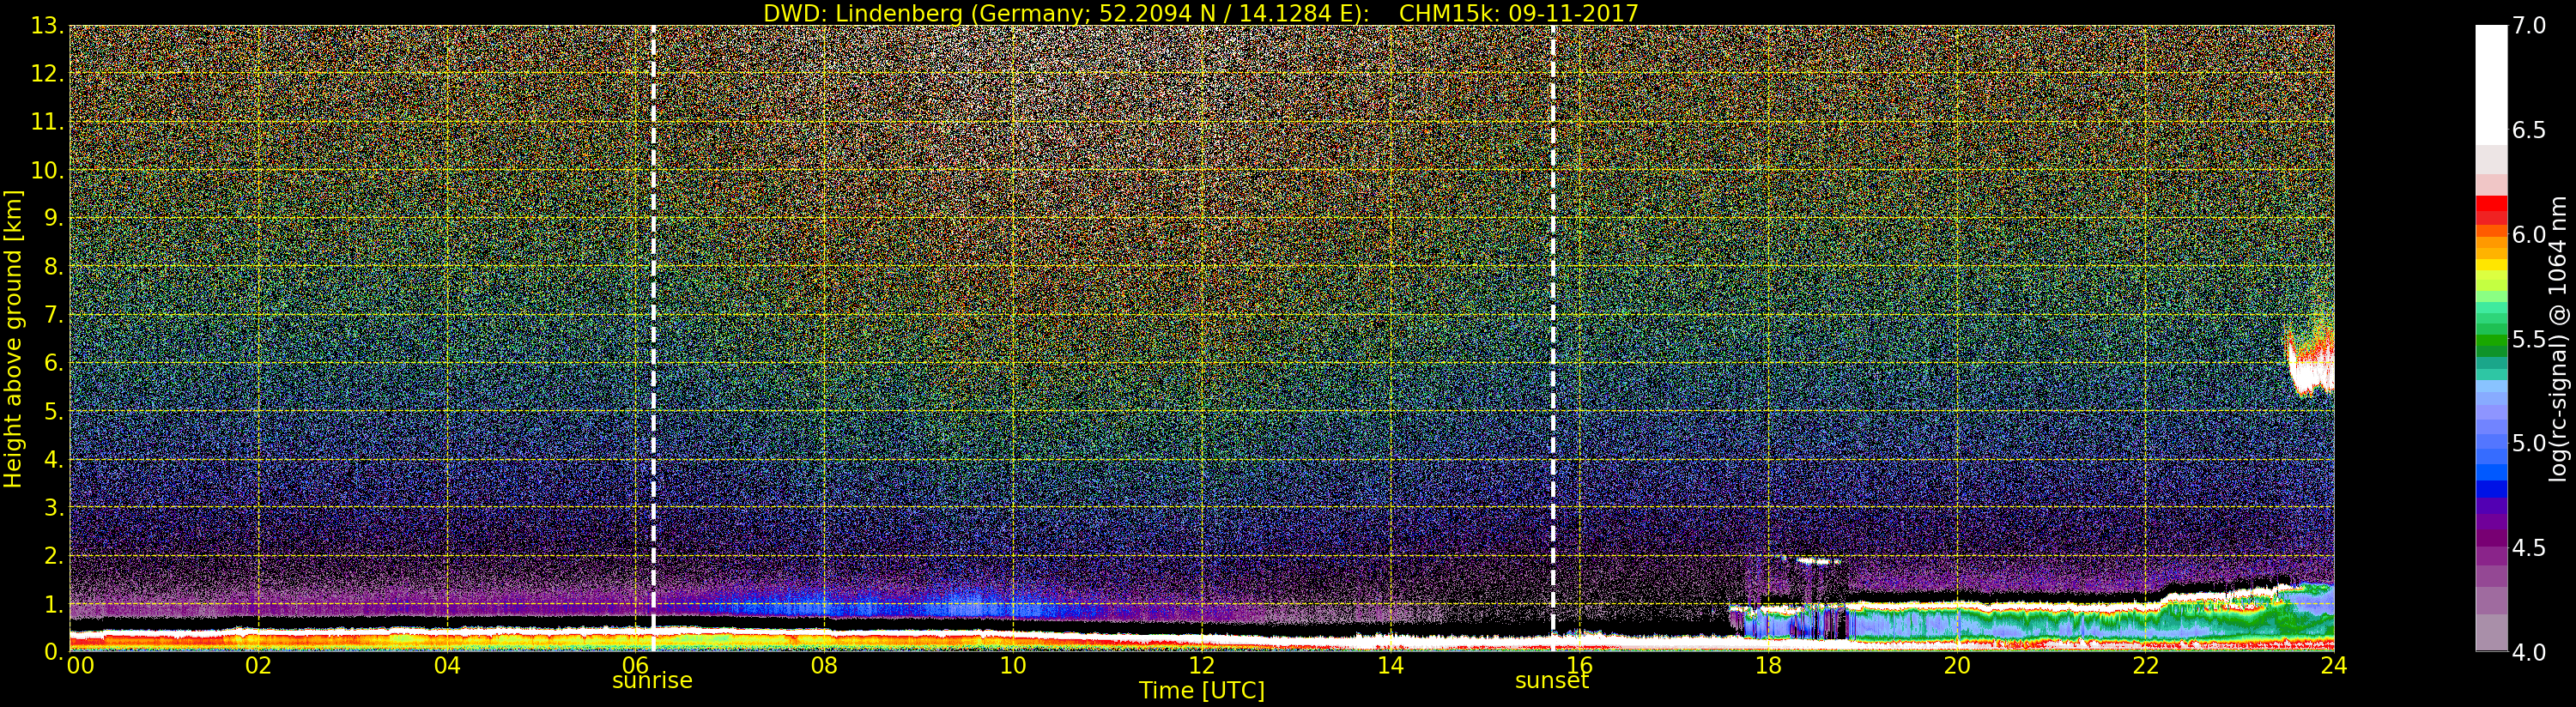Click the 'sunset' label below the time axis
The height and width of the screenshot is (707, 2576).
coord(1551,681)
